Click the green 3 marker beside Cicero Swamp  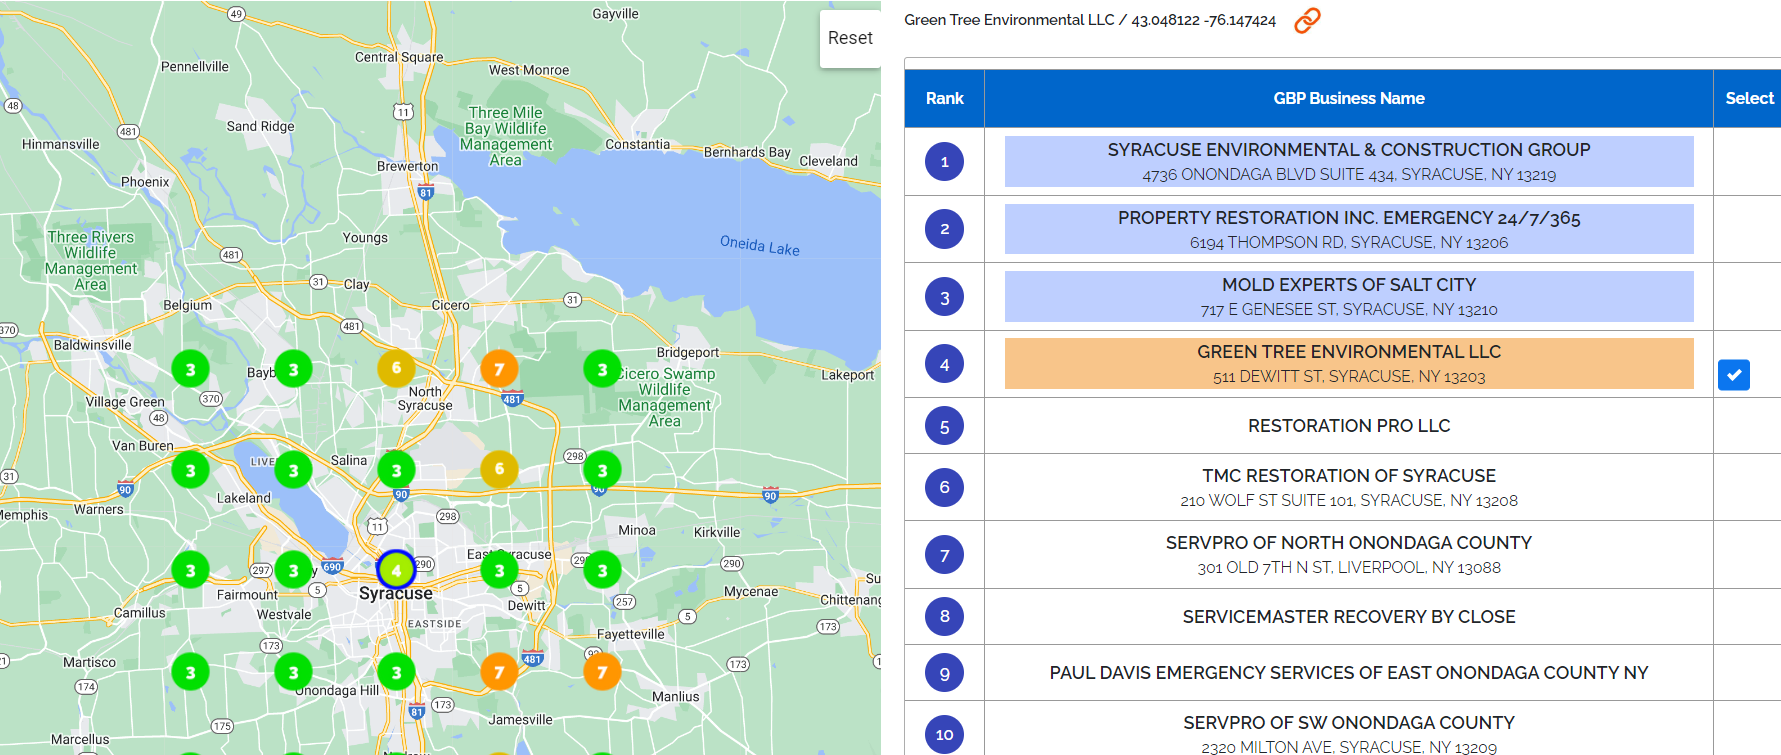(602, 369)
